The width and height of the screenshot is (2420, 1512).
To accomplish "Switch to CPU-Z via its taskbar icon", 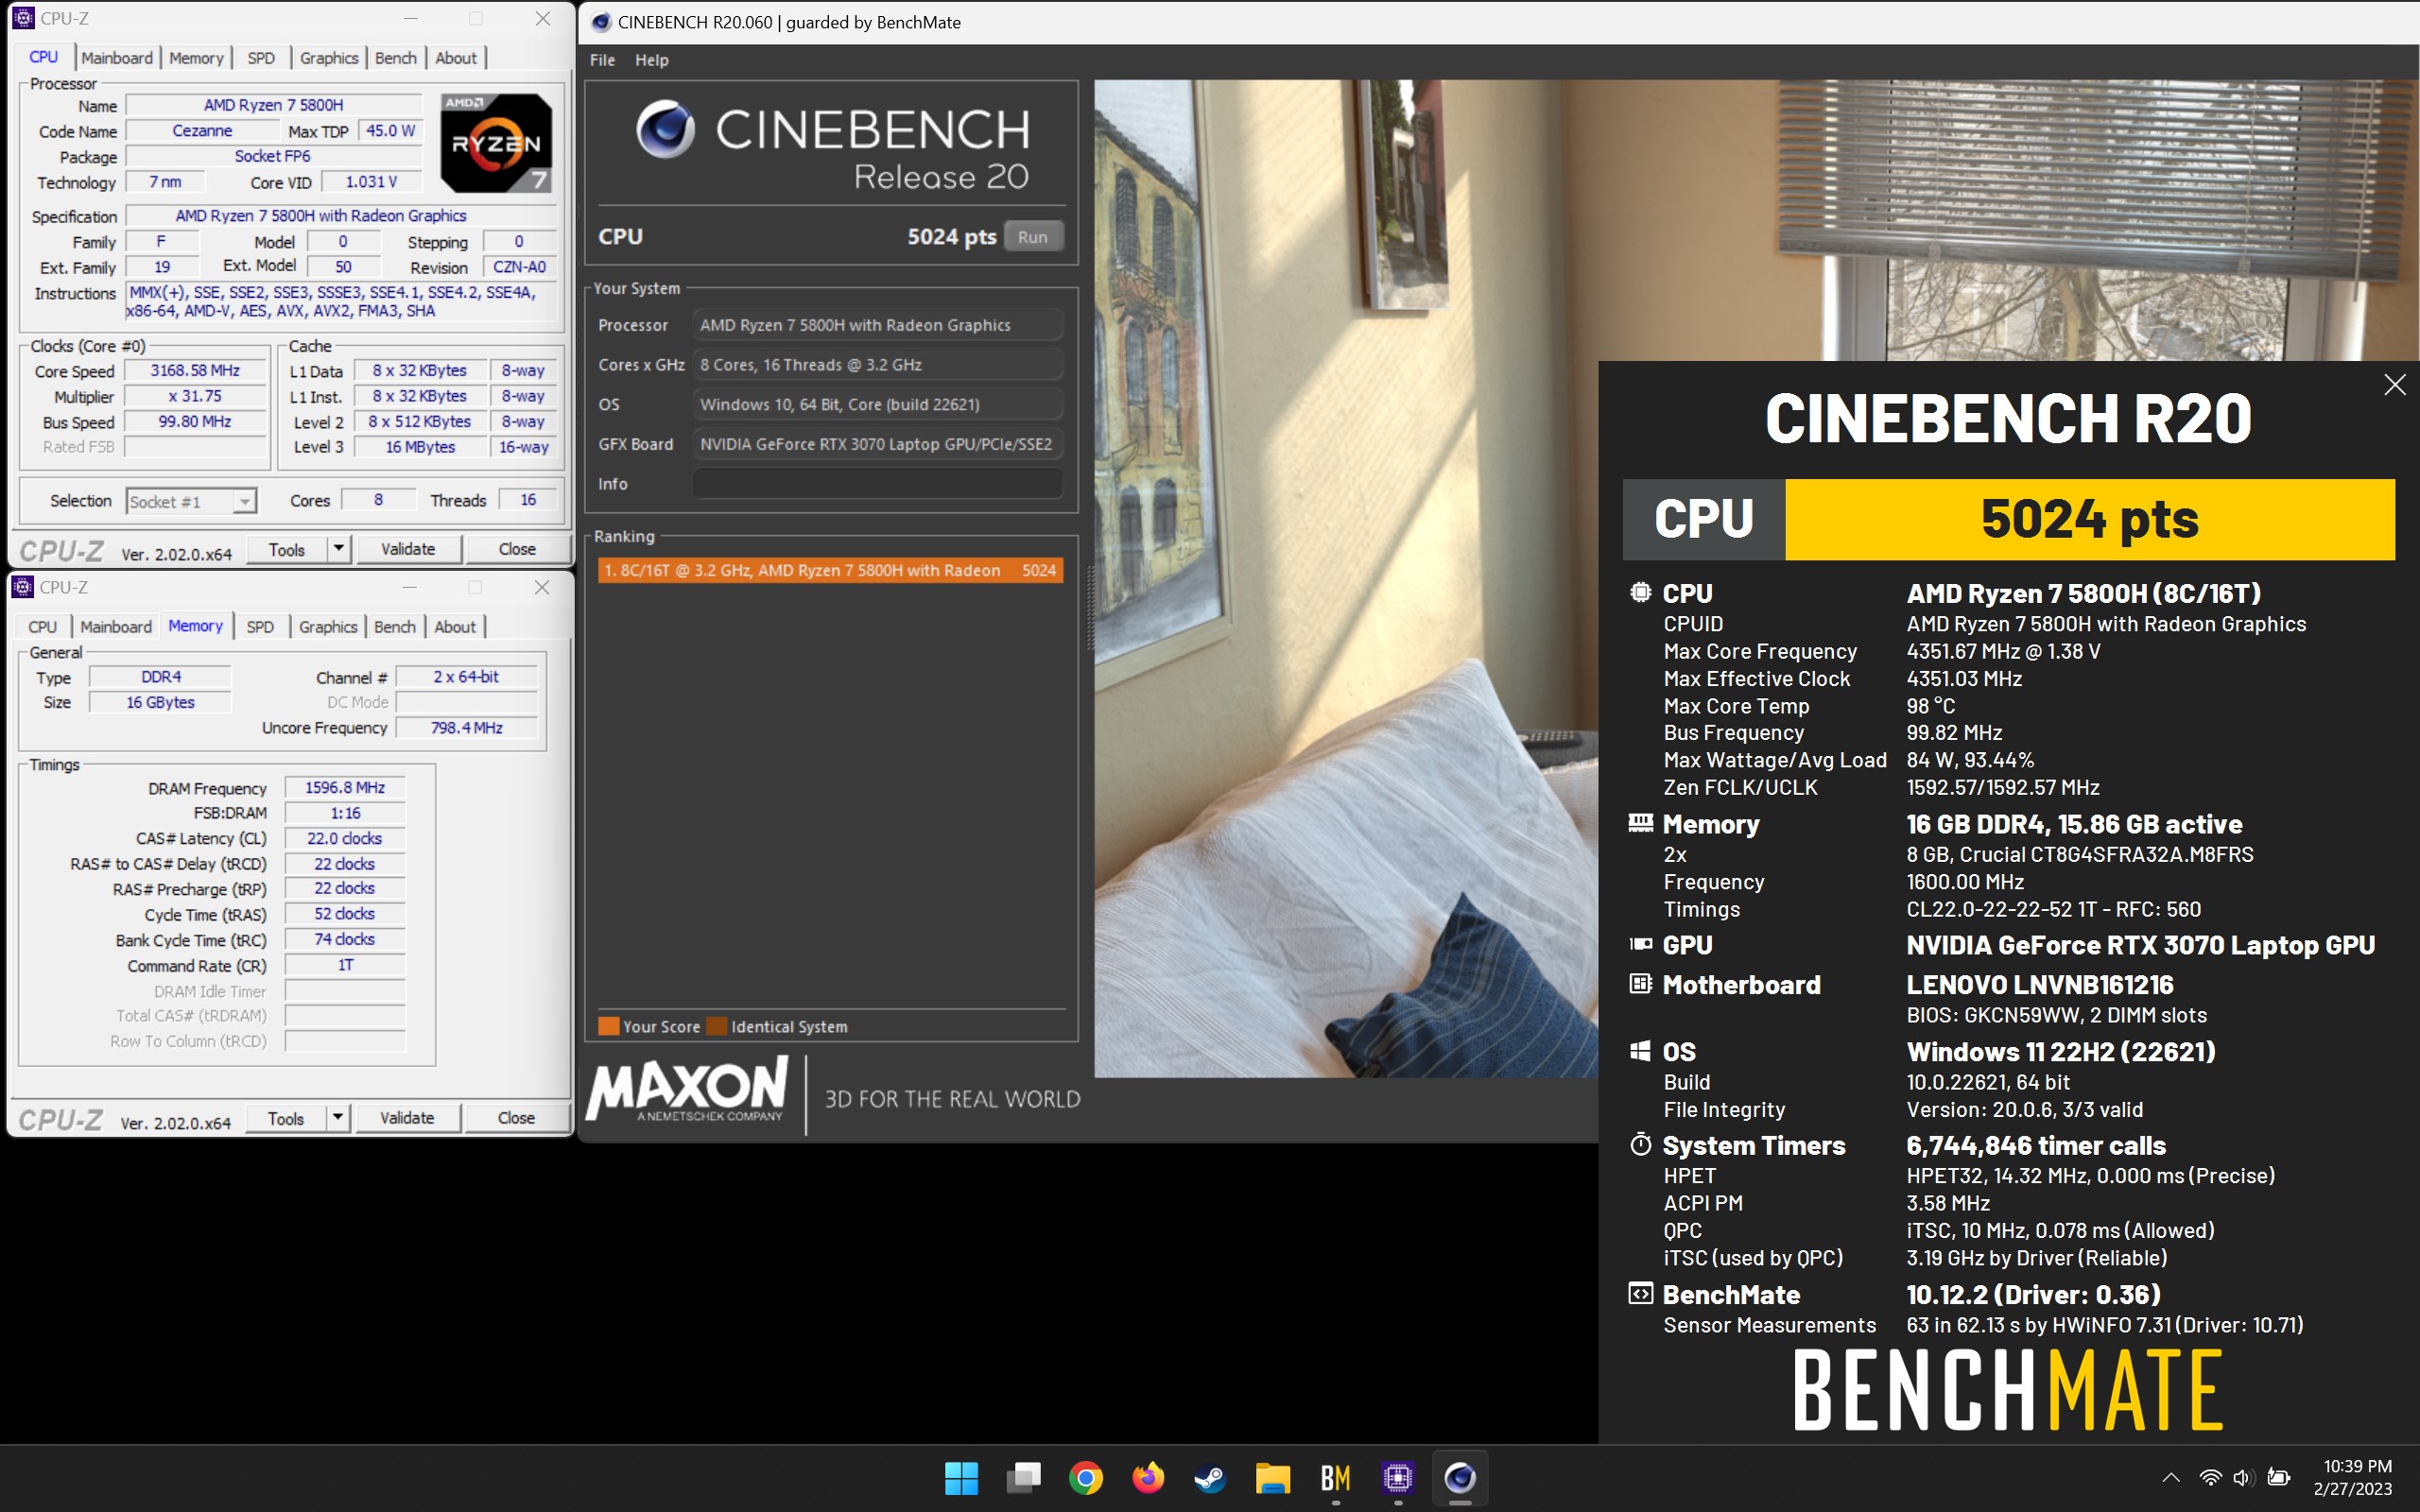I will pos(1397,1477).
